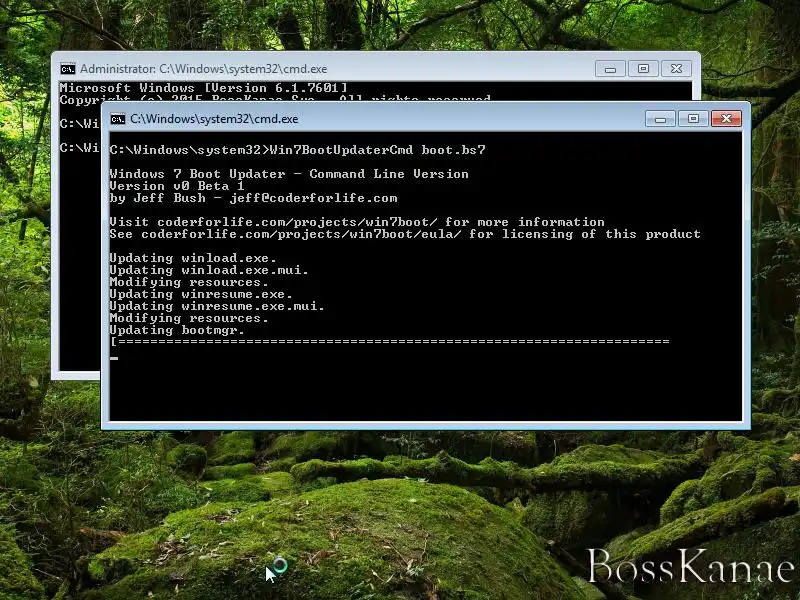Image resolution: width=800 pixels, height=600 pixels.
Task: Click the 'Updating winresume.exe.mui.' line
Action: 217,306
